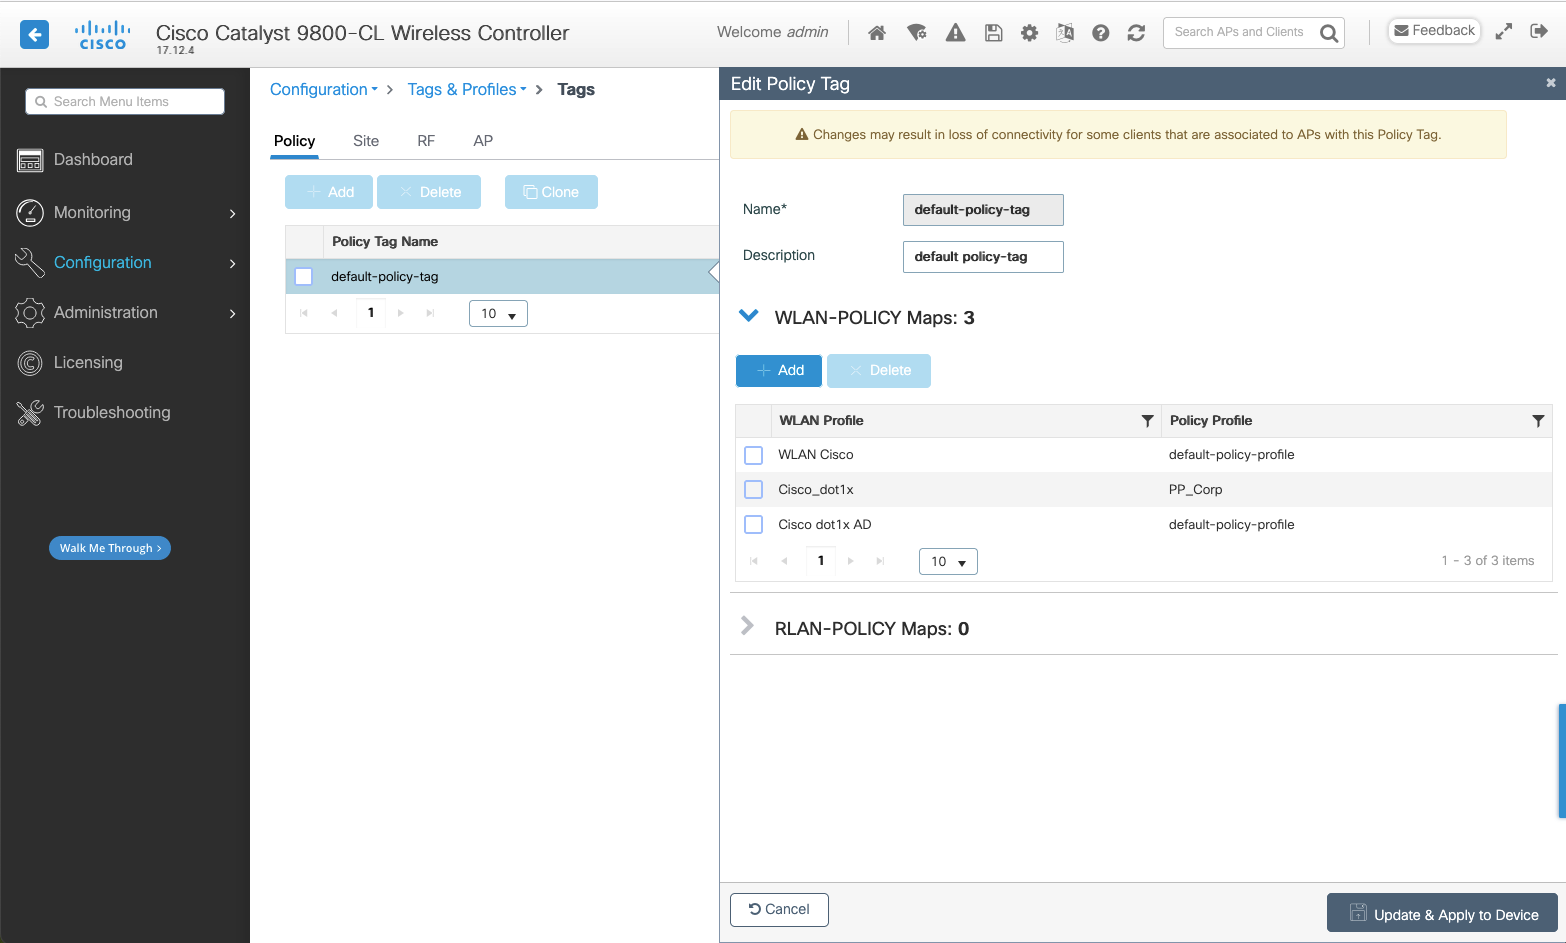Focus the Search Menu Items field

pos(125,102)
